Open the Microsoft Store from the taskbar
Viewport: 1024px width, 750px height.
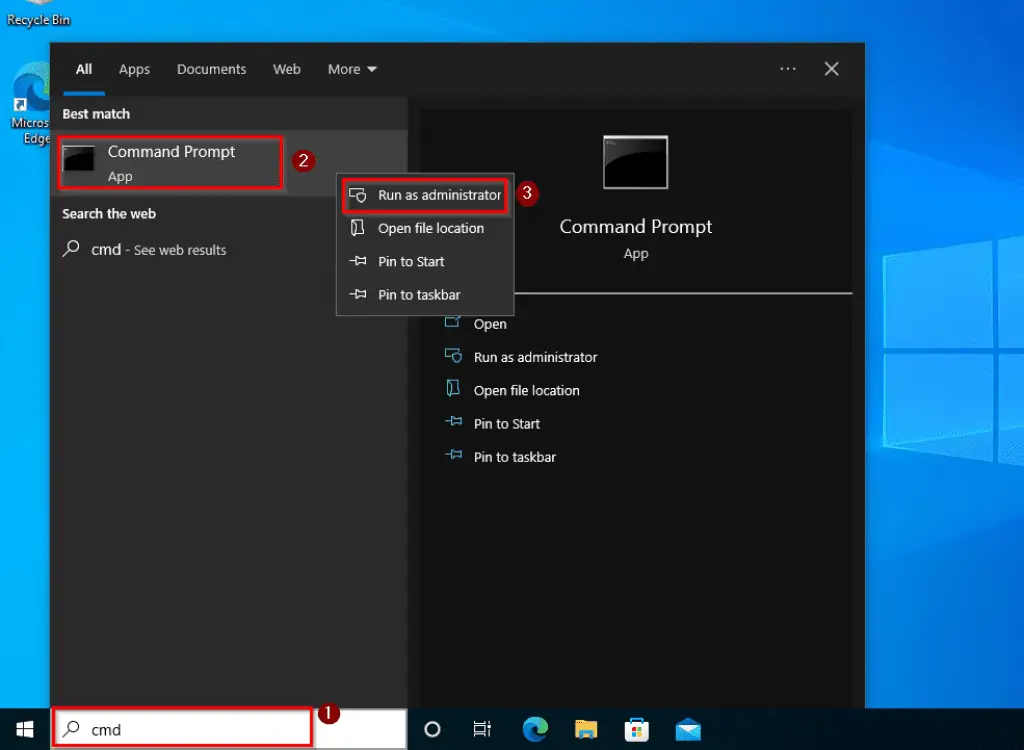point(637,729)
